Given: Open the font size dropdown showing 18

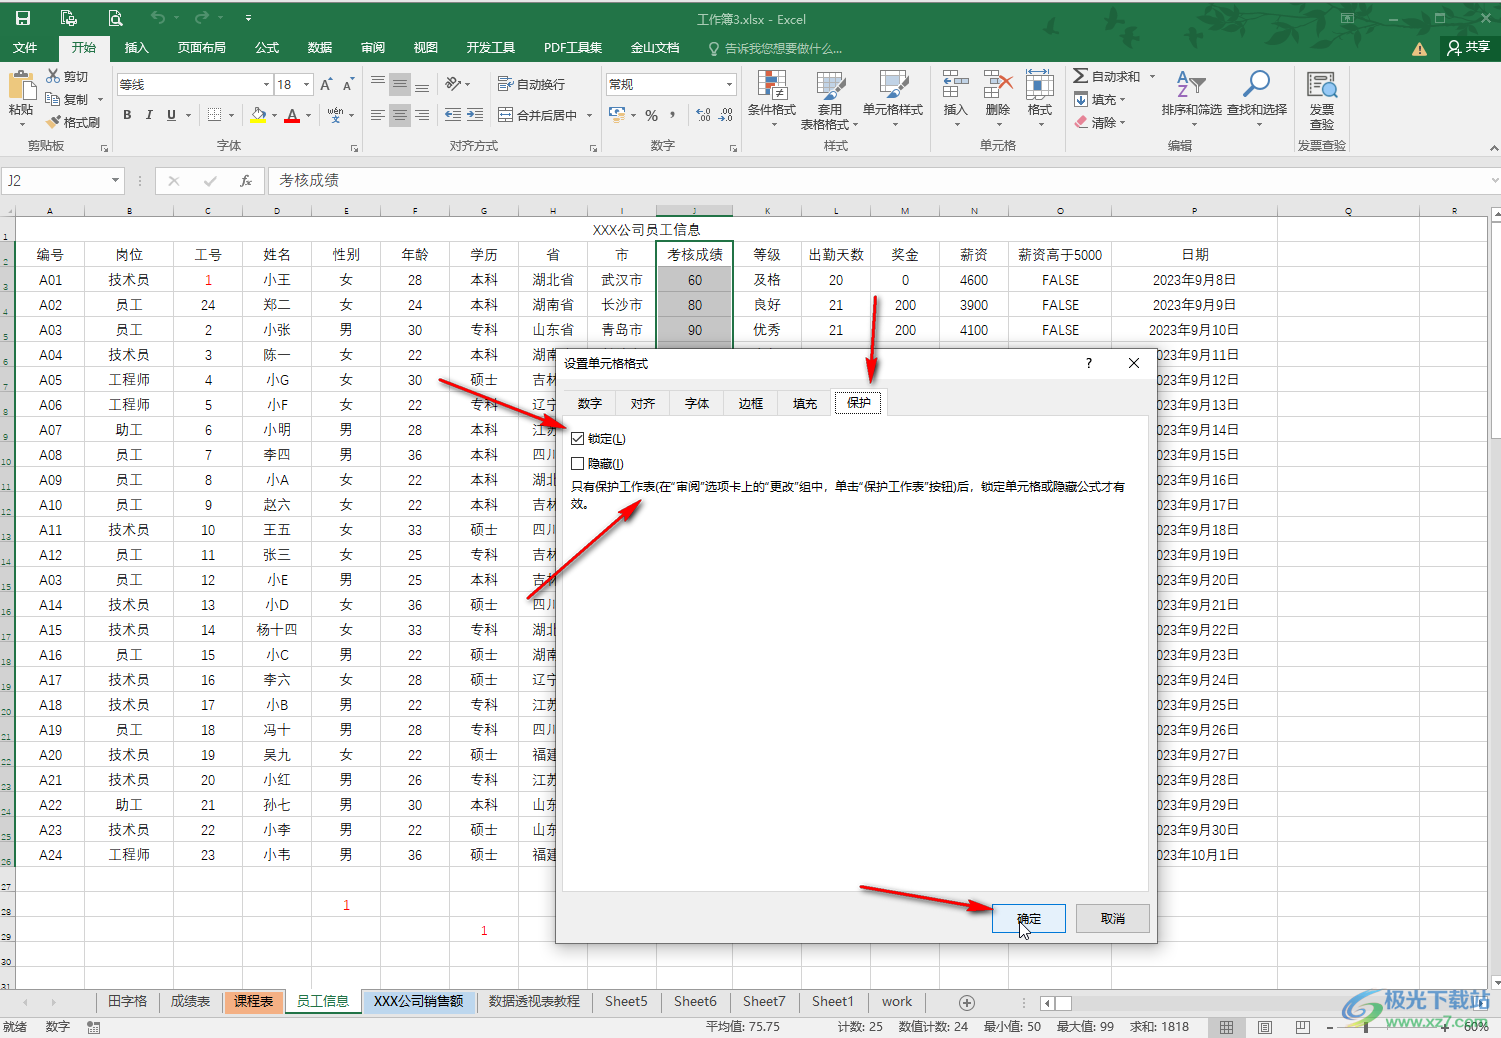Looking at the screenshot, I should (x=306, y=85).
